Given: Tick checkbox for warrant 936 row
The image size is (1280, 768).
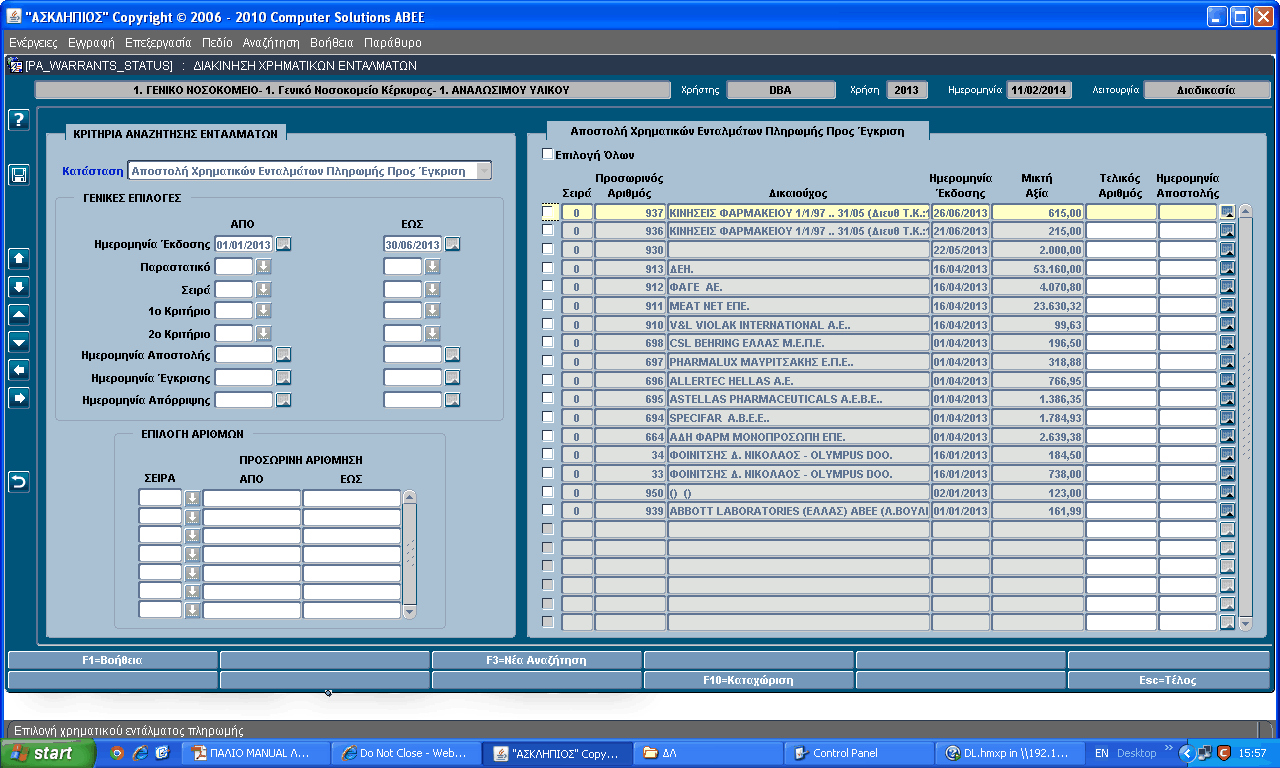Looking at the screenshot, I should (x=548, y=230).
